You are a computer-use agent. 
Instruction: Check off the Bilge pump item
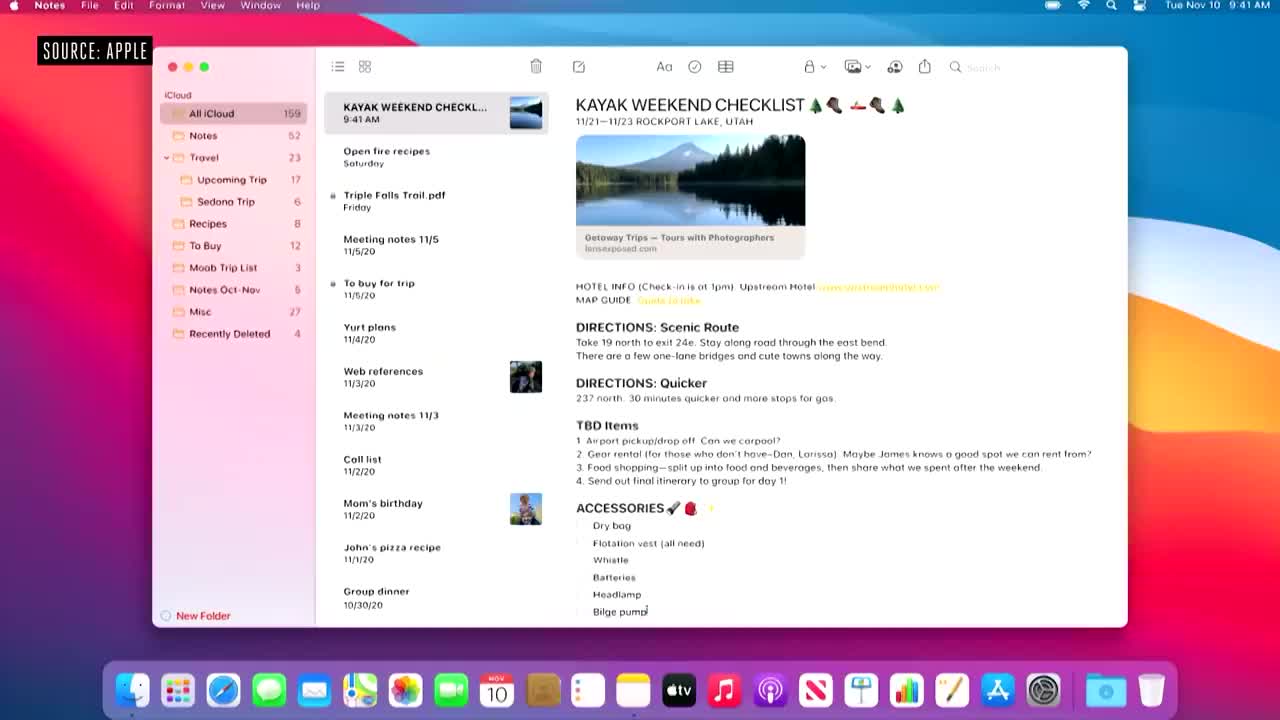(x=581, y=611)
